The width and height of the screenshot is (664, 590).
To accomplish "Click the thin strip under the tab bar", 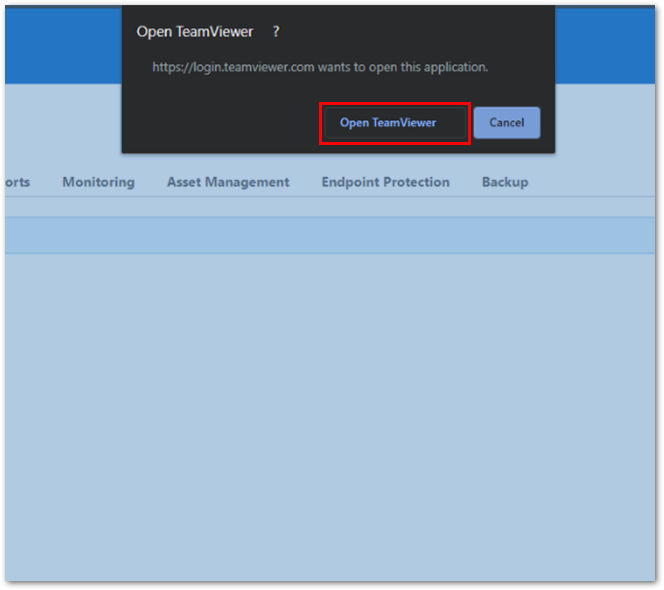I will click(330, 207).
